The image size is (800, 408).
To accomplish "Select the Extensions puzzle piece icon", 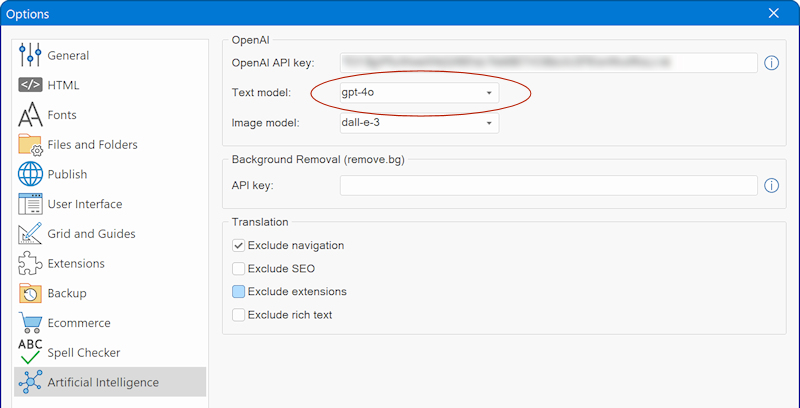I will click(x=30, y=263).
